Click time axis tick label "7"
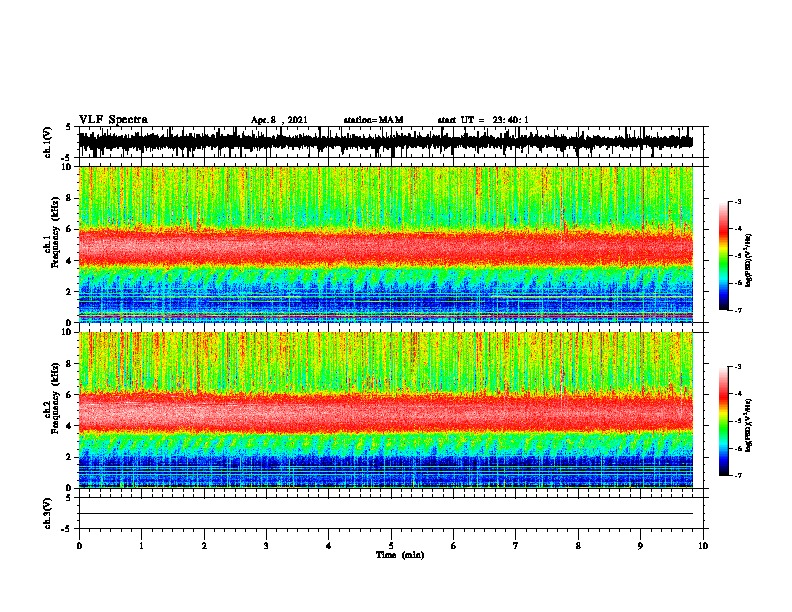 click(x=516, y=546)
